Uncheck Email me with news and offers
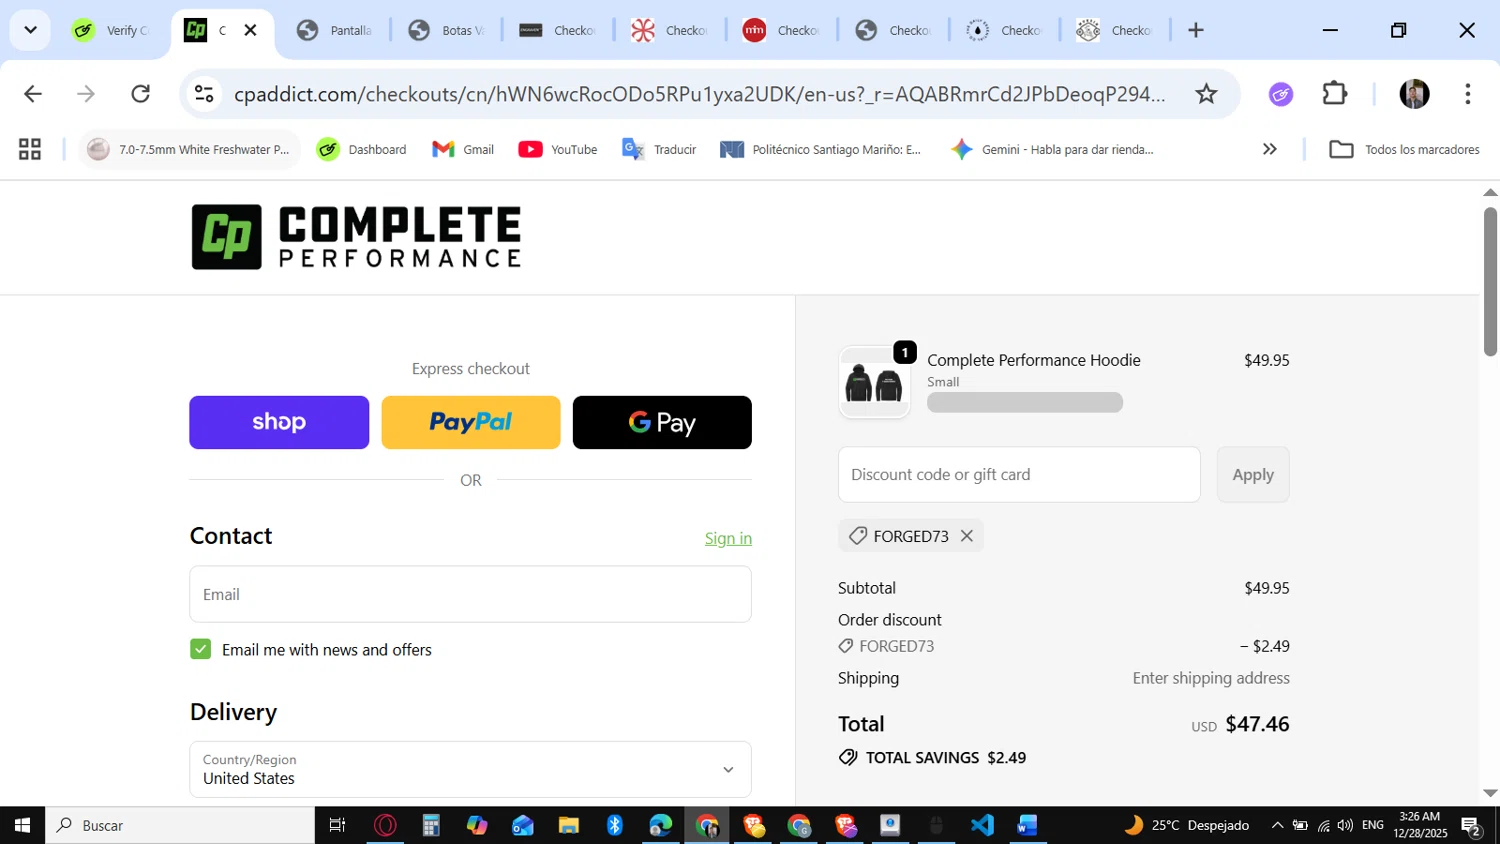 pyautogui.click(x=201, y=649)
